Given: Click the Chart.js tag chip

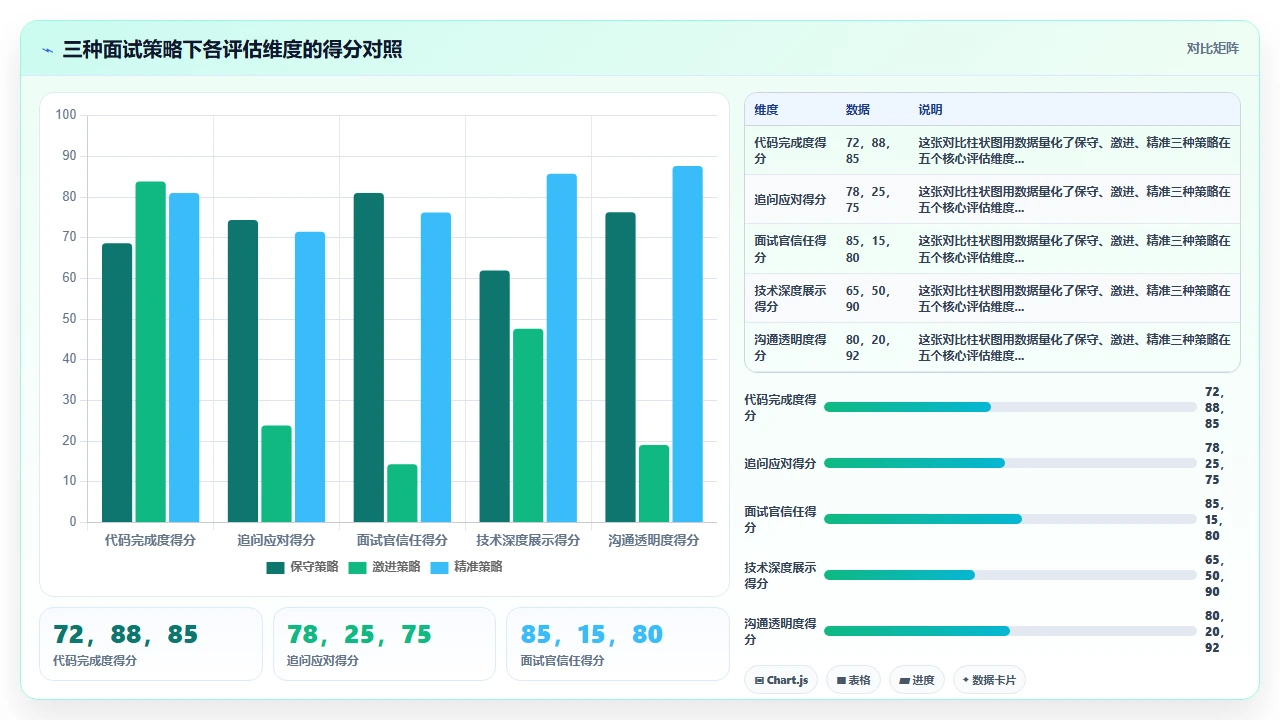Looking at the screenshot, I should [x=781, y=680].
